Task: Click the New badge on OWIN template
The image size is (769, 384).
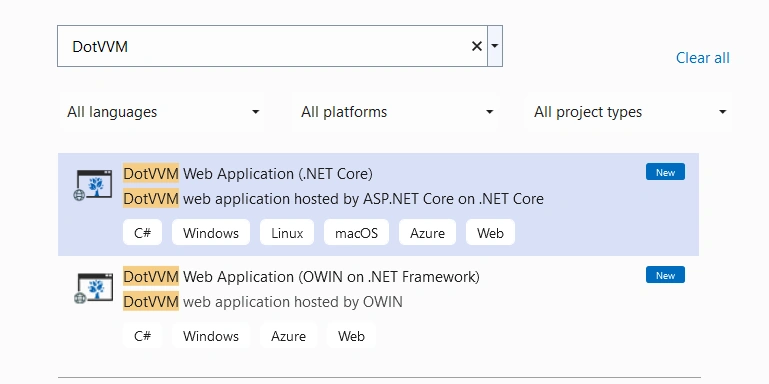Action: (665, 275)
